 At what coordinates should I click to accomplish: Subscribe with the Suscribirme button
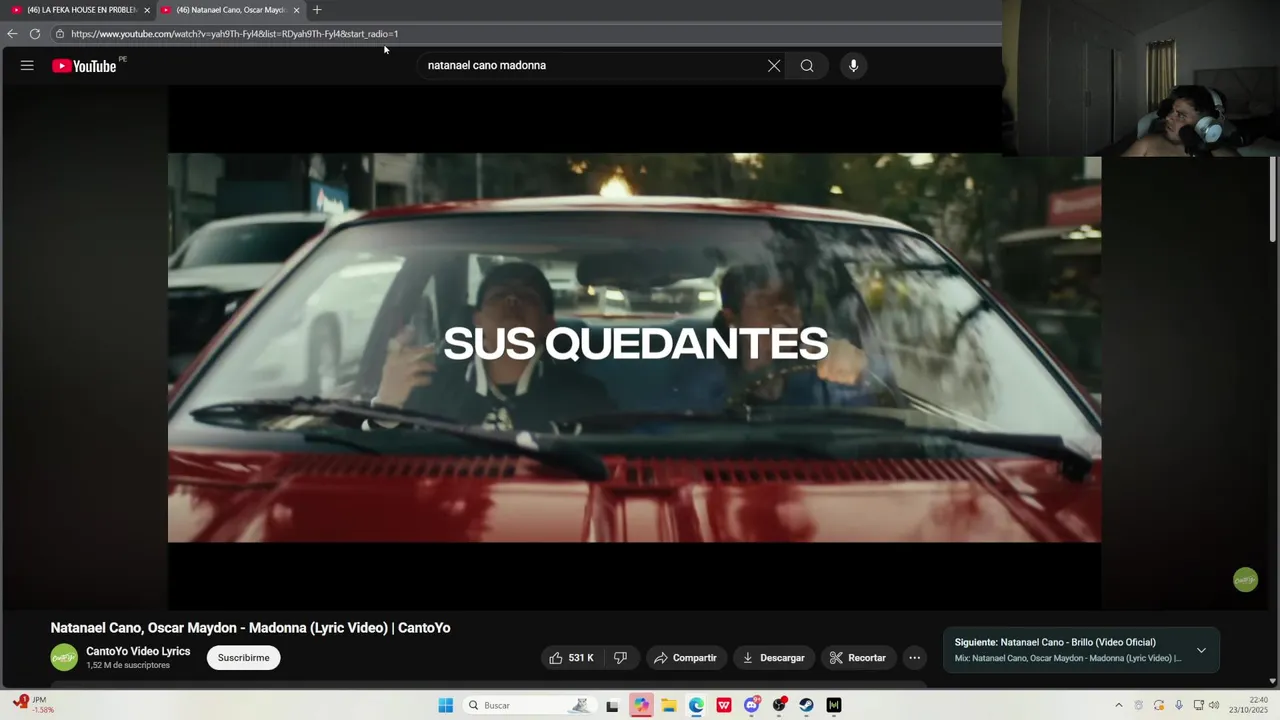pyautogui.click(x=244, y=658)
